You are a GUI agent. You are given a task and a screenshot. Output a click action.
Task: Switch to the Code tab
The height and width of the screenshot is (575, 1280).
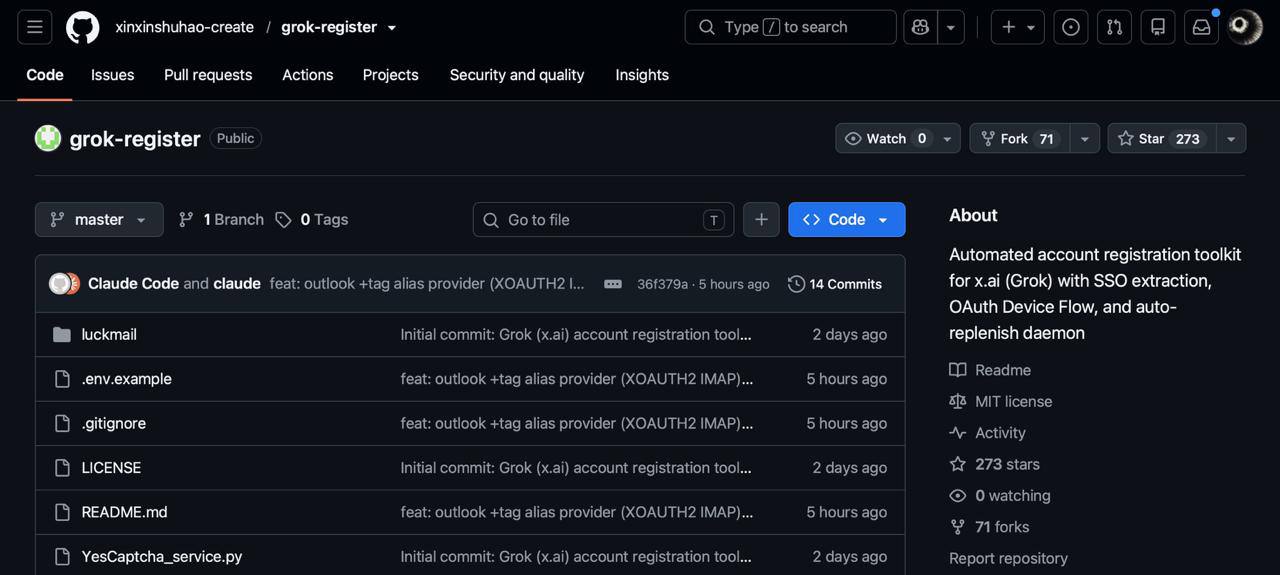(45, 75)
